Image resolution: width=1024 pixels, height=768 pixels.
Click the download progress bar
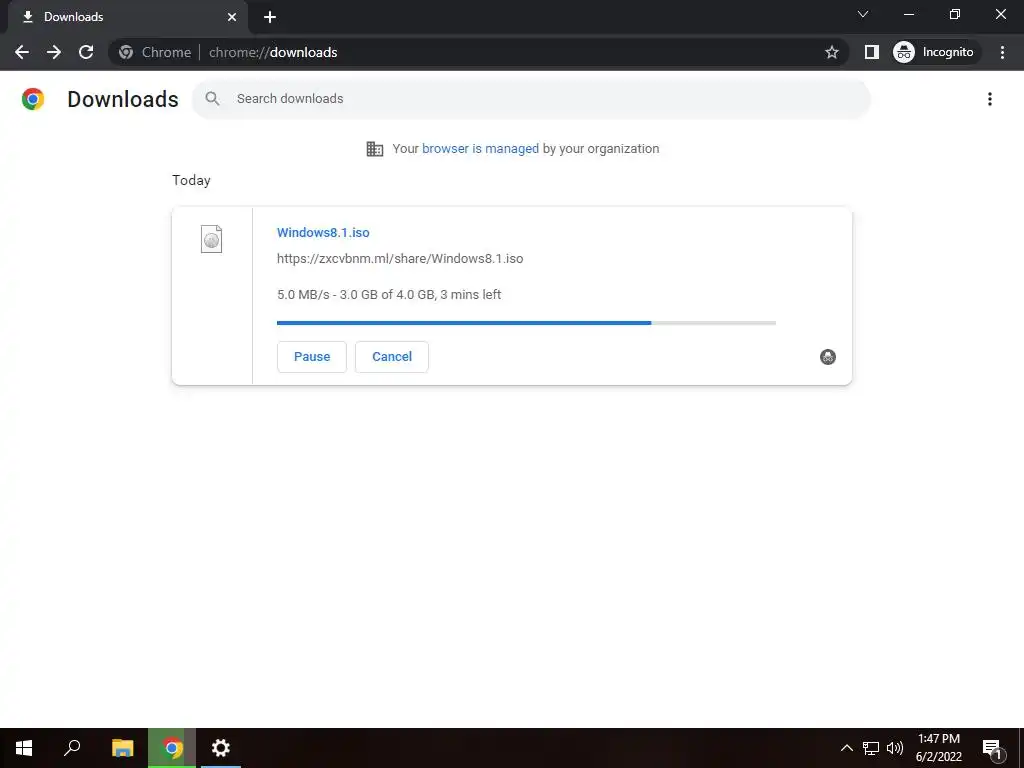[526, 323]
